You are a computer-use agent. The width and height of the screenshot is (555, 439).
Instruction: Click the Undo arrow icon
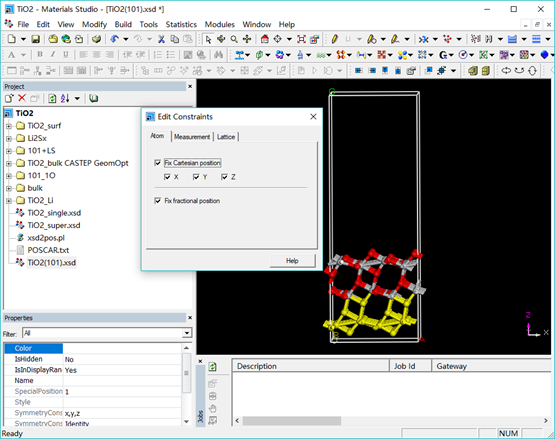(x=114, y=39)
